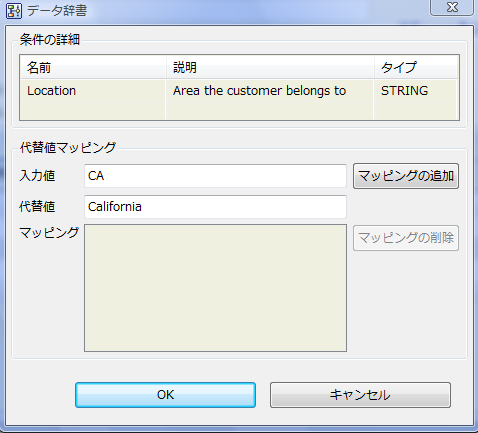The image size is (478, 433).
Task: Select the Location name cell
Action: (x=93, y=91)
